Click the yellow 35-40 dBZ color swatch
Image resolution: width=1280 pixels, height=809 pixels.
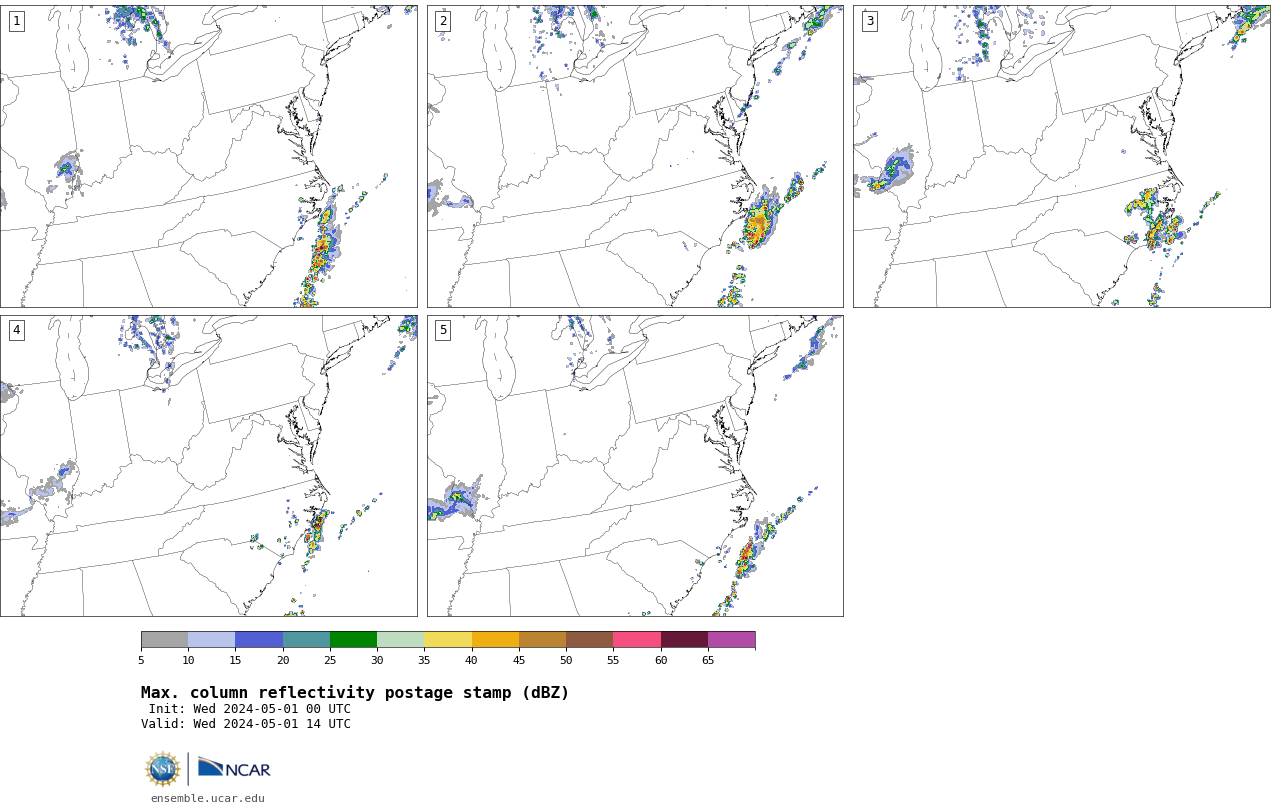[x=448, y=639]
